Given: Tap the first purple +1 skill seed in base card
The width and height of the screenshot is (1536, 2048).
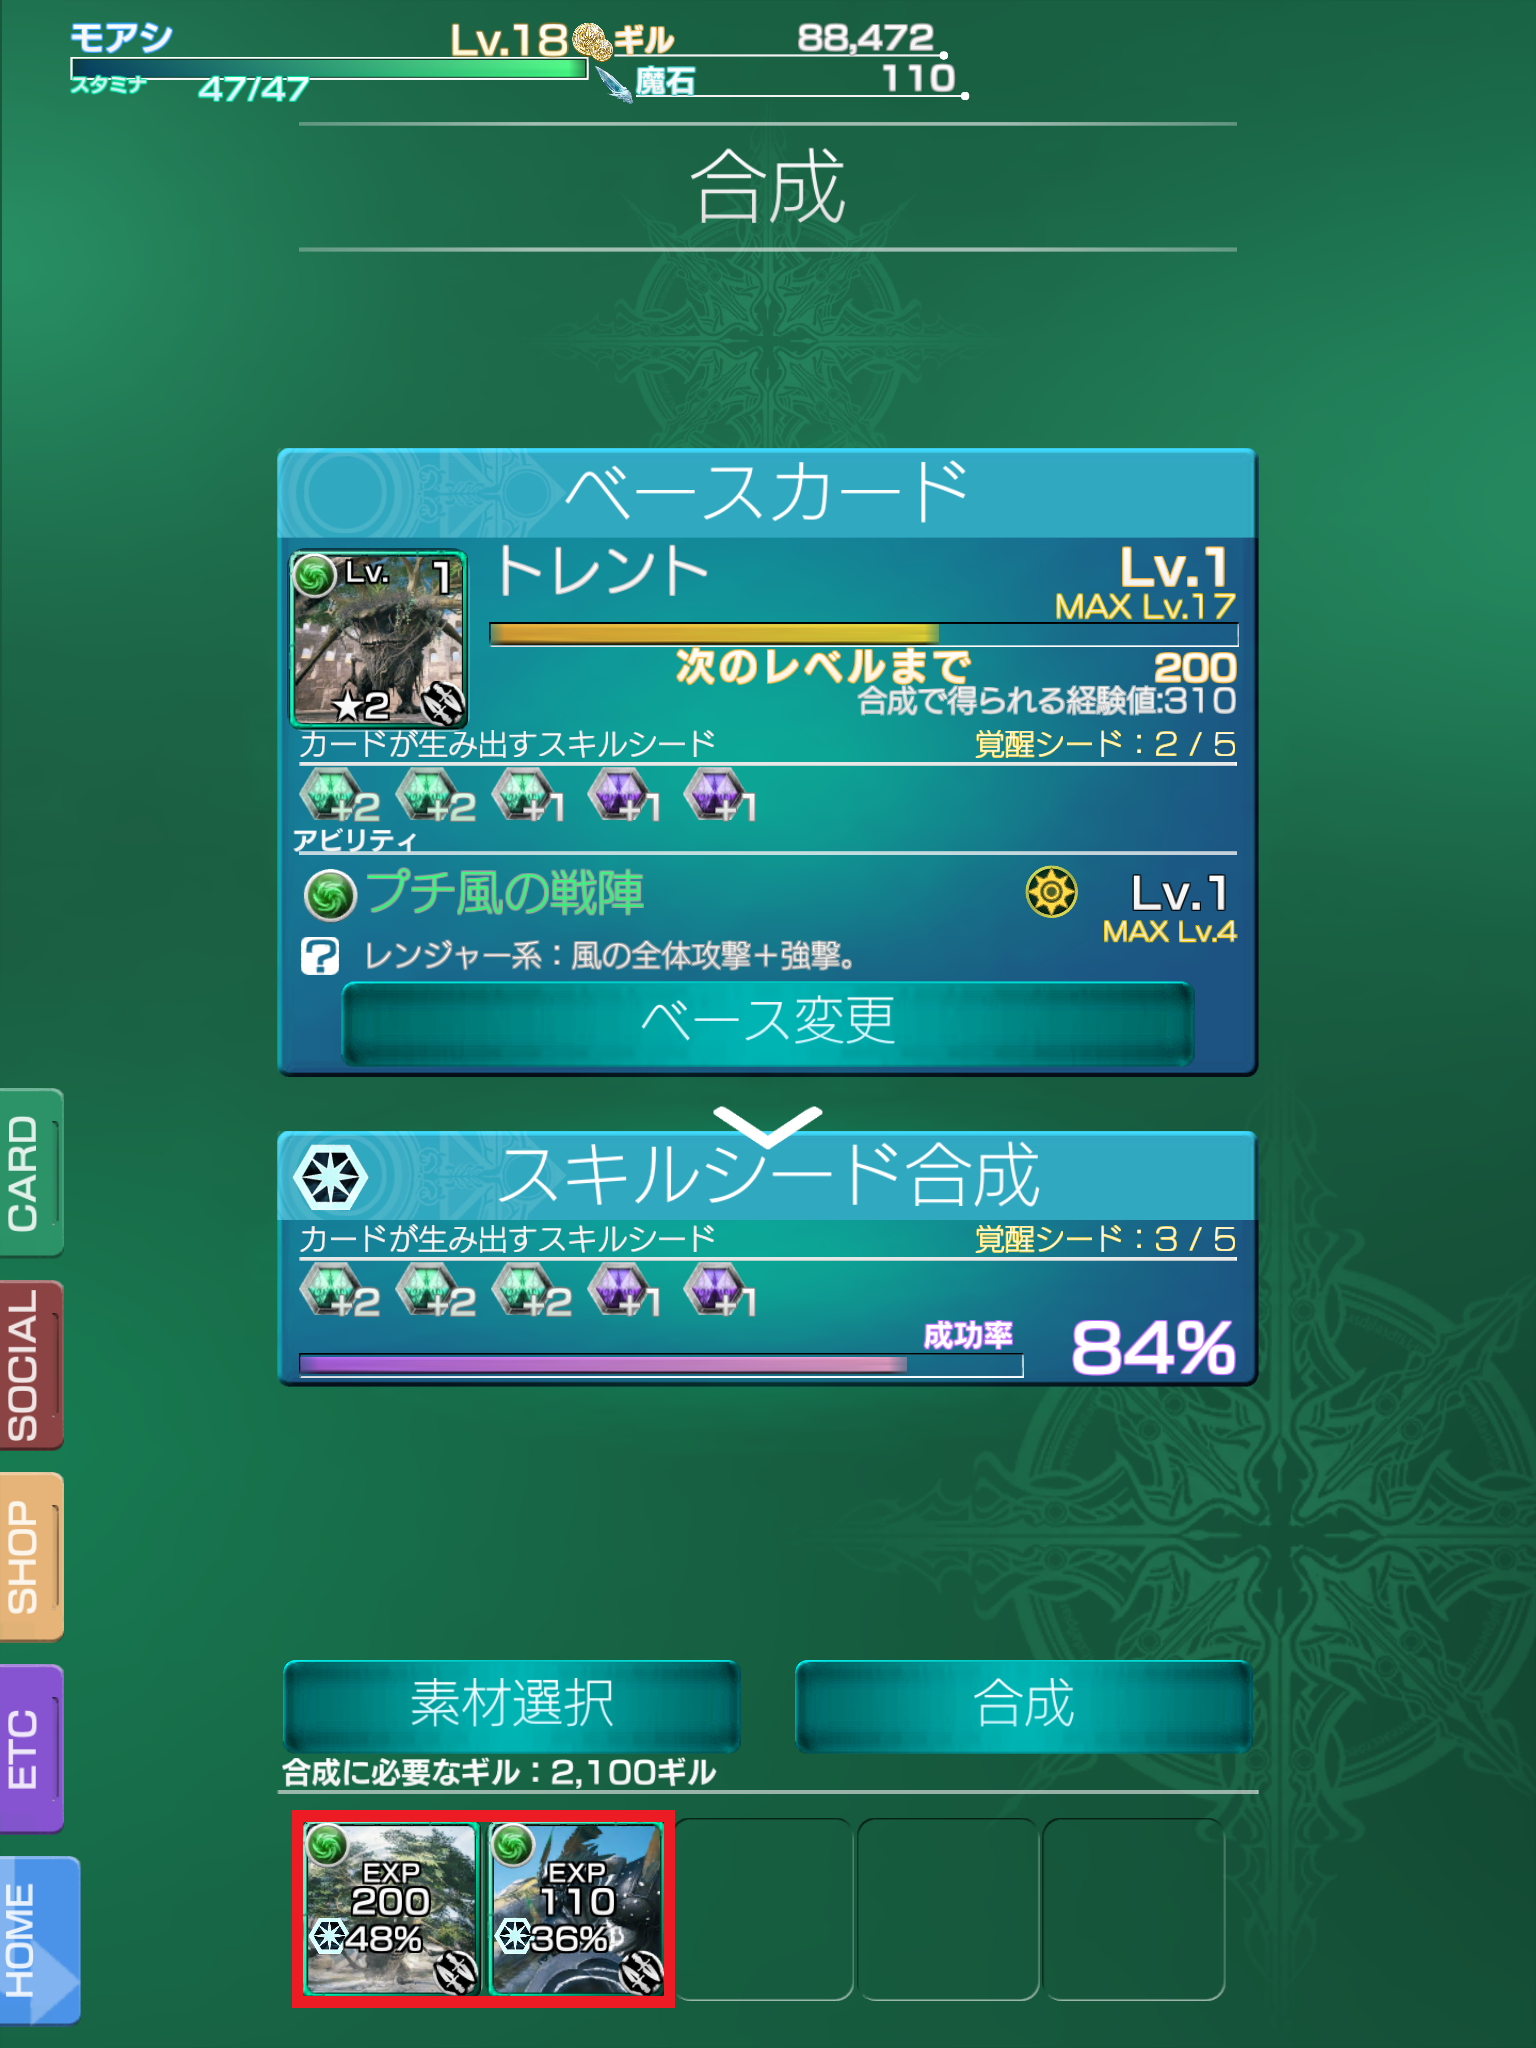Looking at the screenshot, I should (625, 796).
